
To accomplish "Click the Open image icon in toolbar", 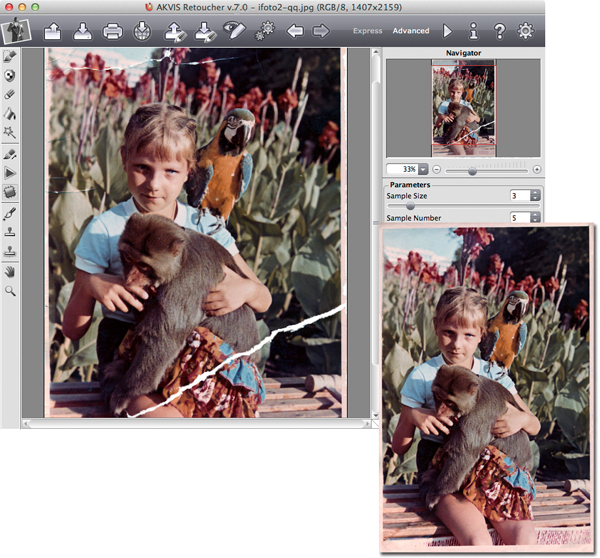I will tap(52, 31).
